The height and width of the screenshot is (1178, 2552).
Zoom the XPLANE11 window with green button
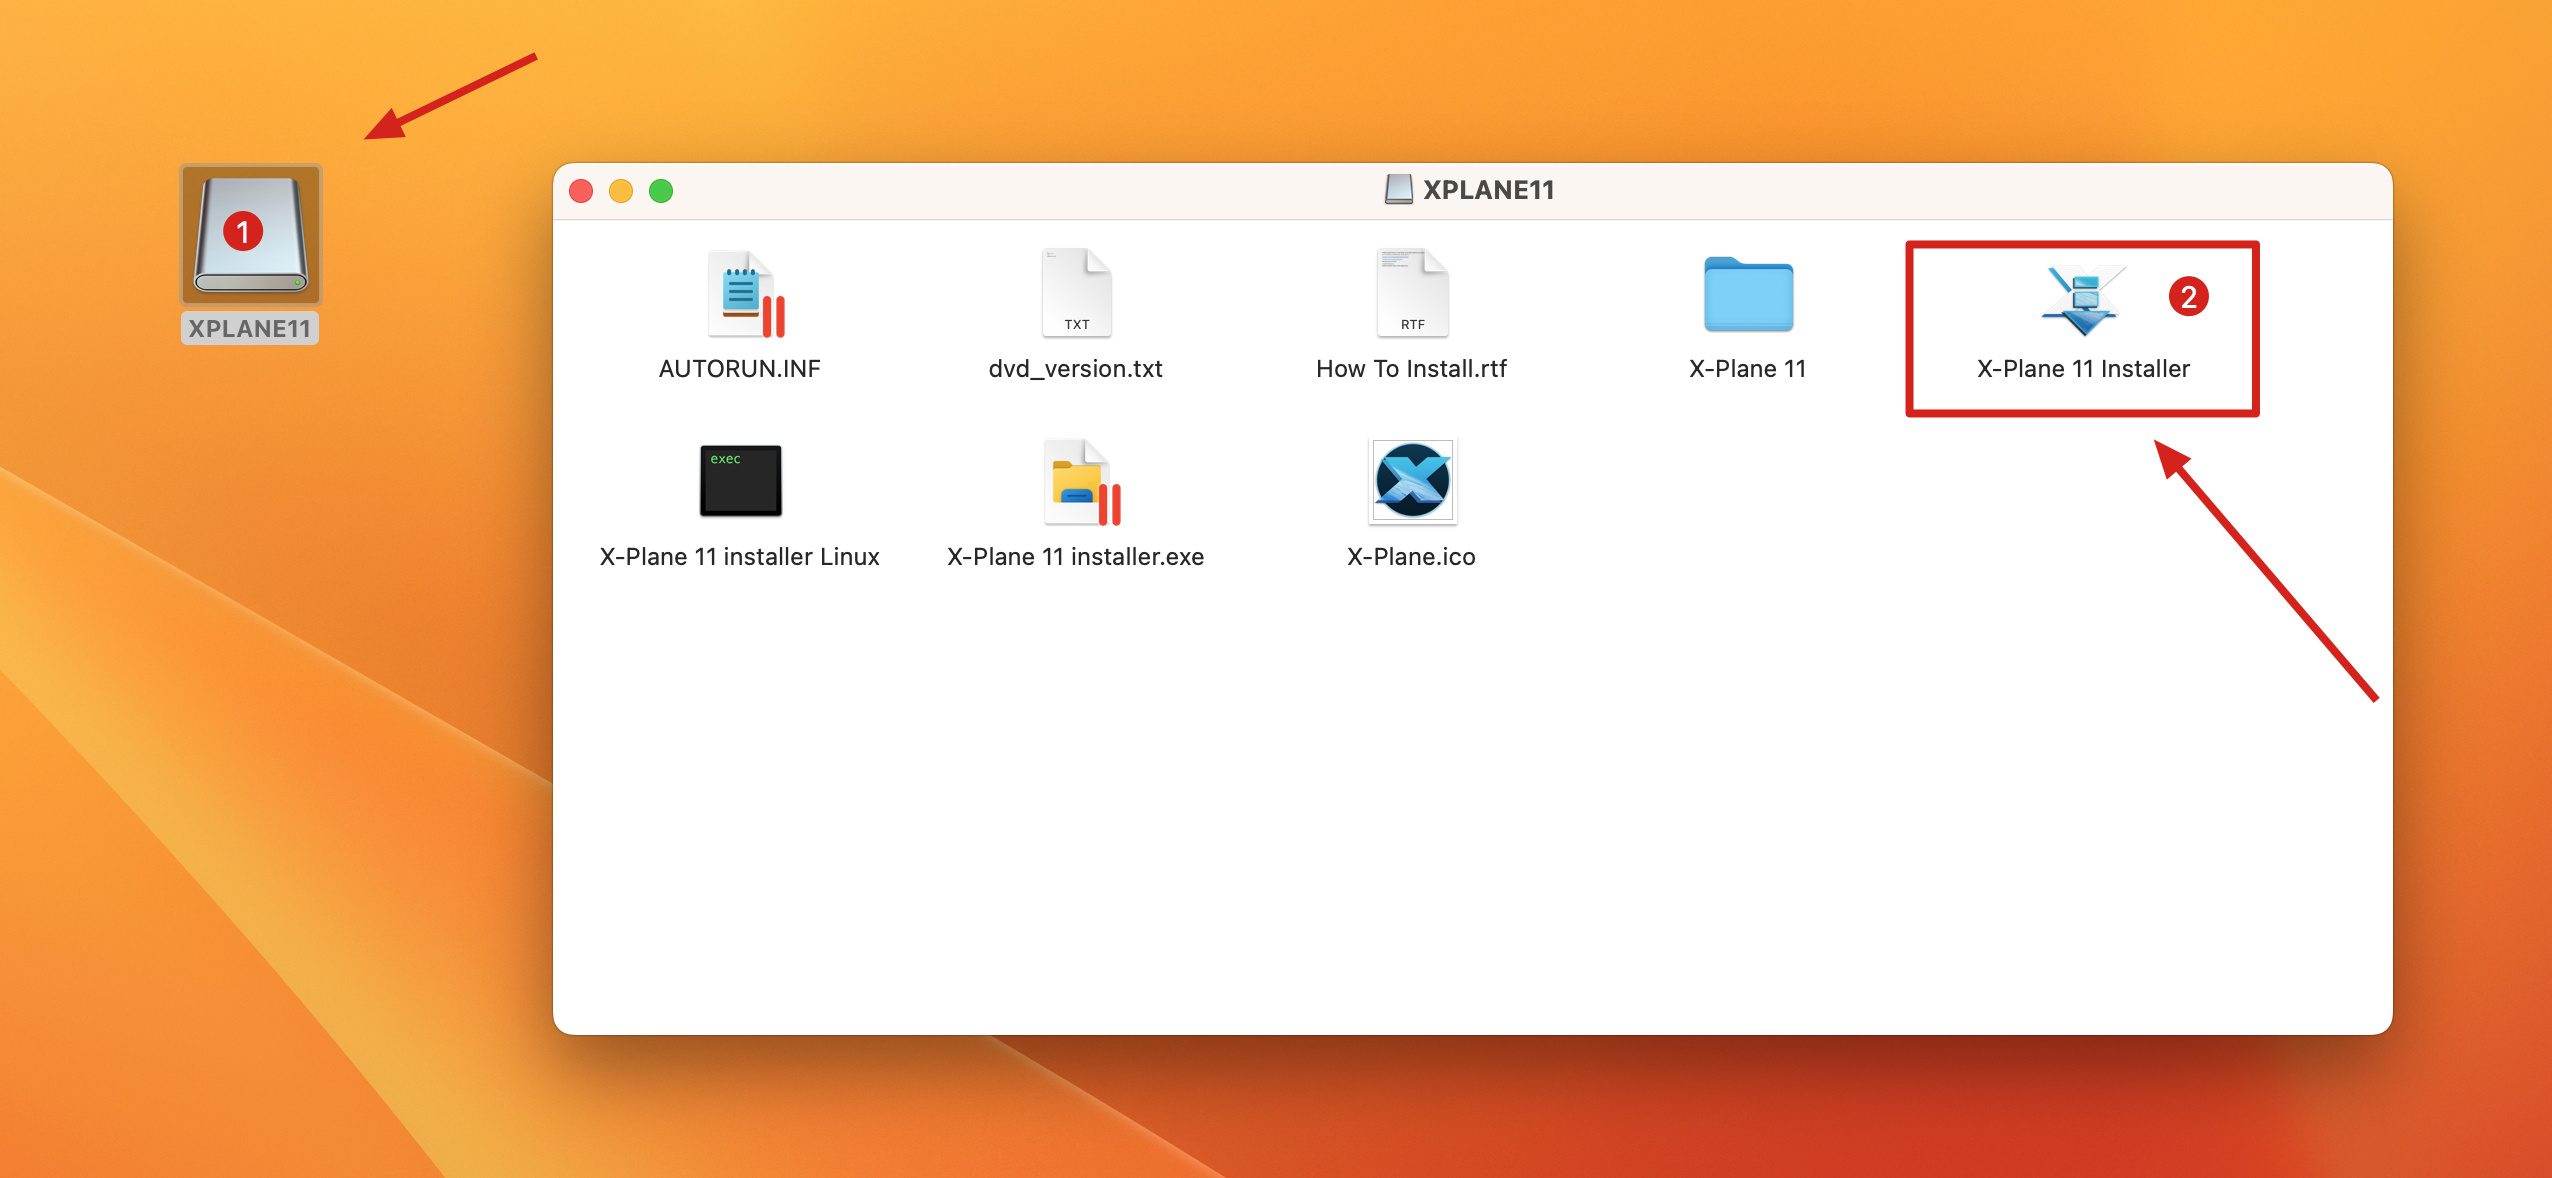pos(661,191)
